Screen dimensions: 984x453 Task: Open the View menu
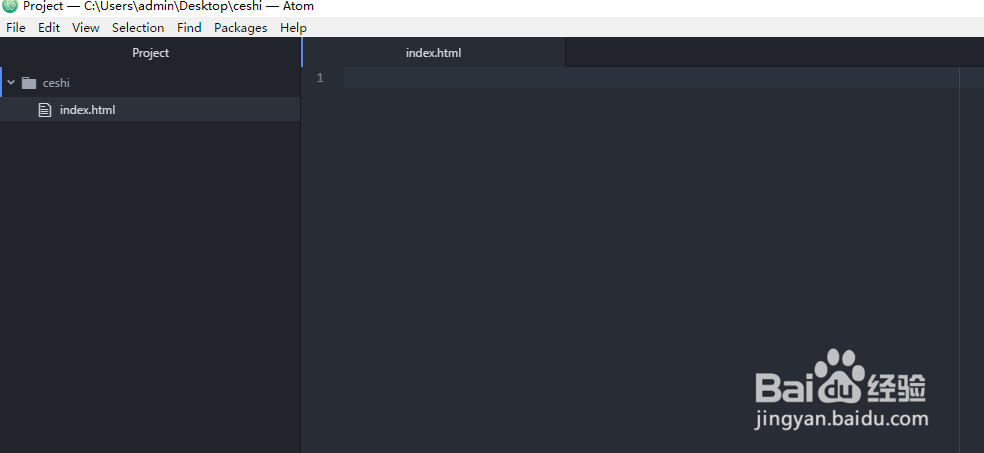(x=85, y=28)
